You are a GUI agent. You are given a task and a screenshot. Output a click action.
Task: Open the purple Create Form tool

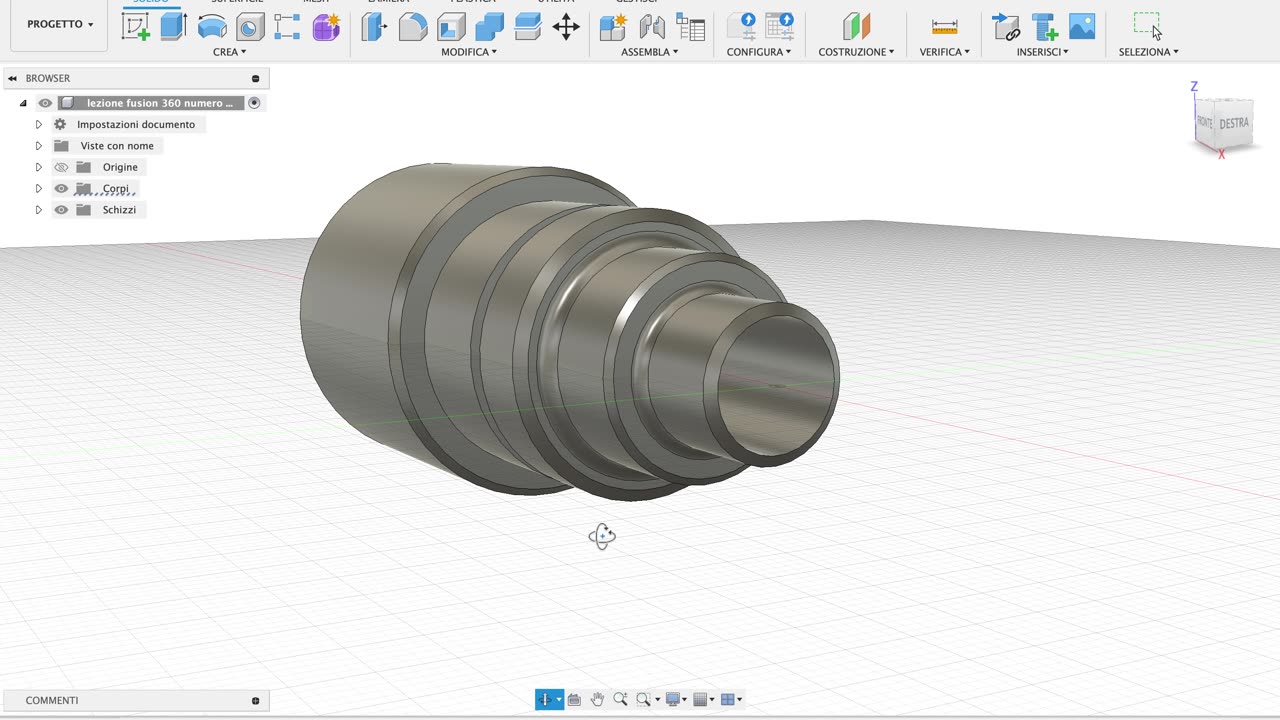(326, 27)
